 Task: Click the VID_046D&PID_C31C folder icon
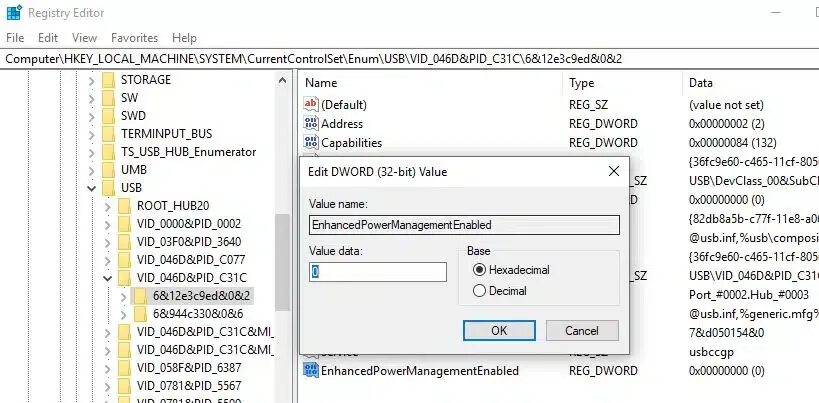[x=124, y=278]
